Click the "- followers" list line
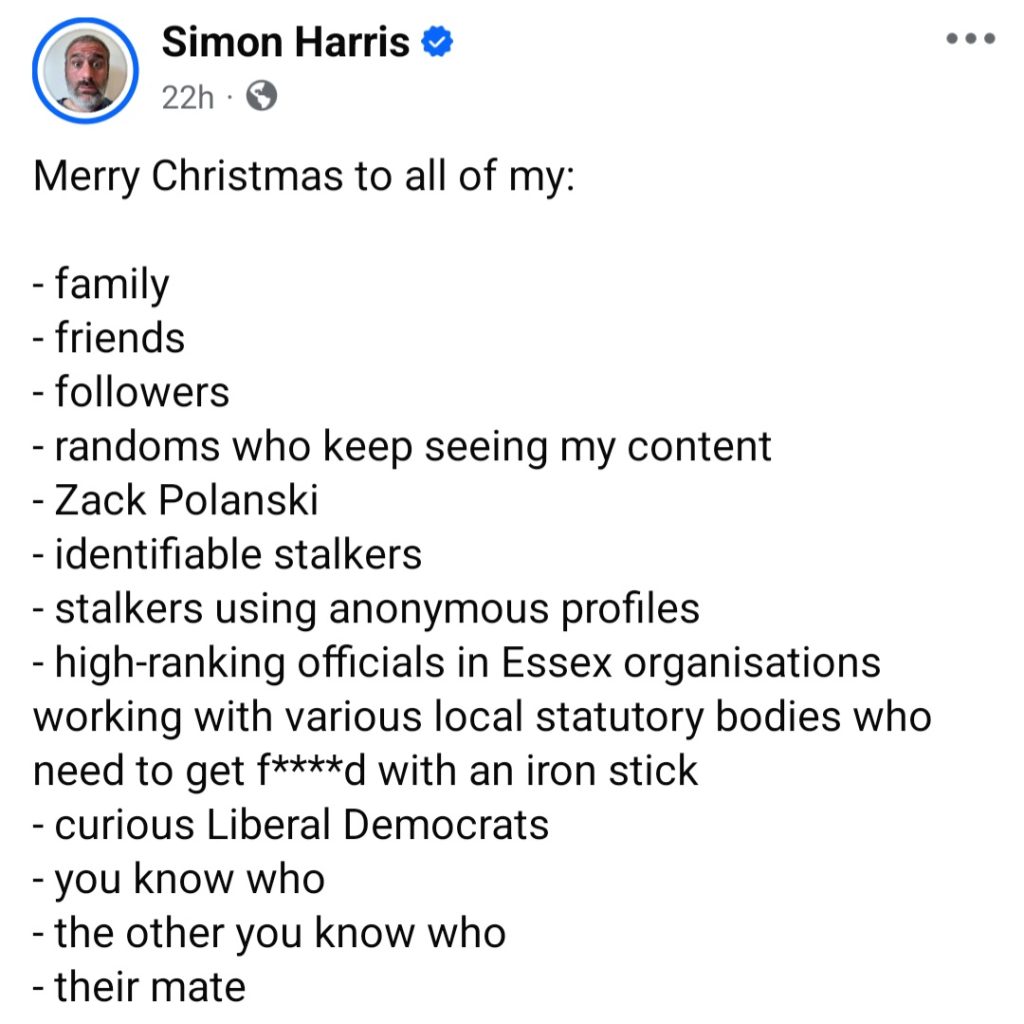 [x=131, y=392]
